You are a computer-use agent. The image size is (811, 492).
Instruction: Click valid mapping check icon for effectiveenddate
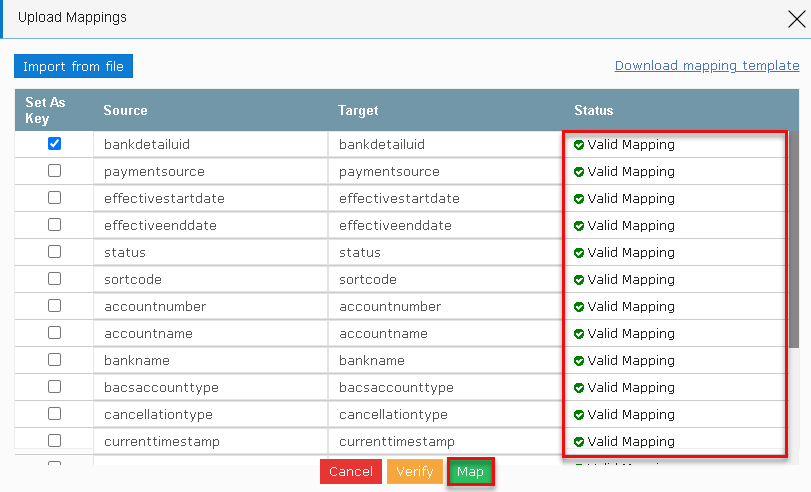[x=579, y=226]
